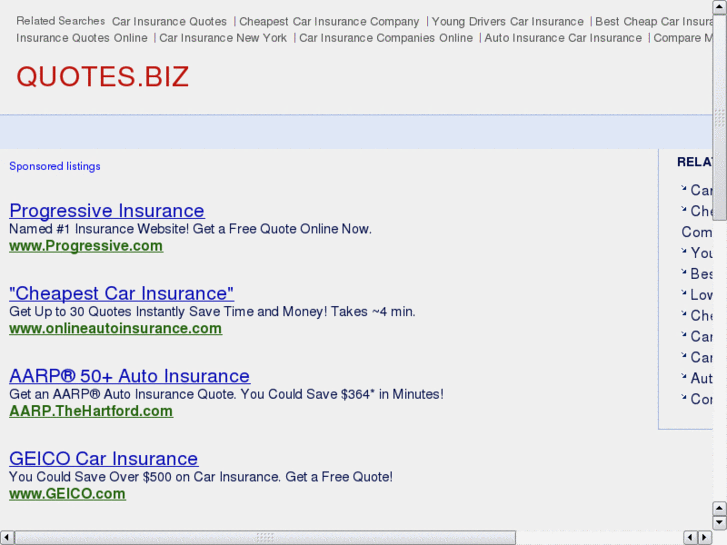Click the bullet arrow icon beside sidebar "Bes"

pyautogui.click(x=683, y=272)
